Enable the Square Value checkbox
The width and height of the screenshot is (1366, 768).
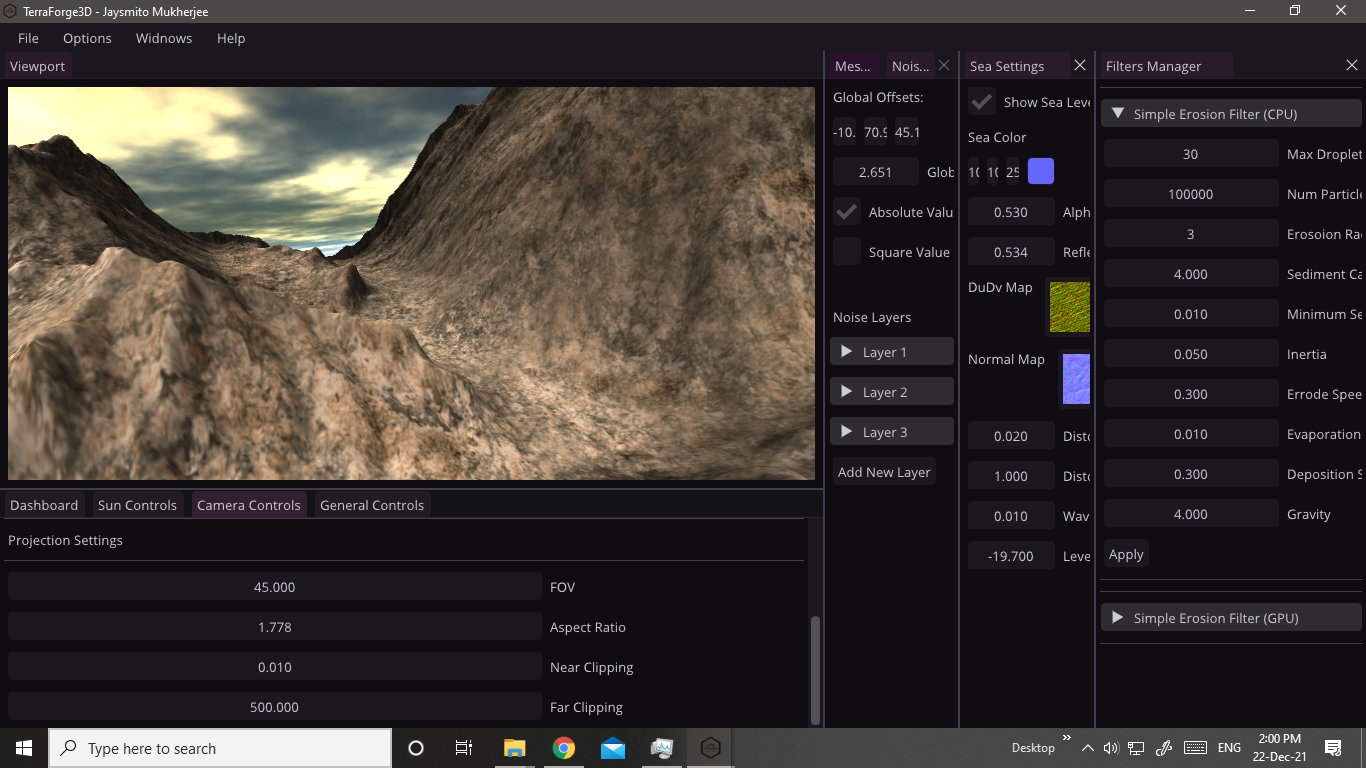pos(847,252)
